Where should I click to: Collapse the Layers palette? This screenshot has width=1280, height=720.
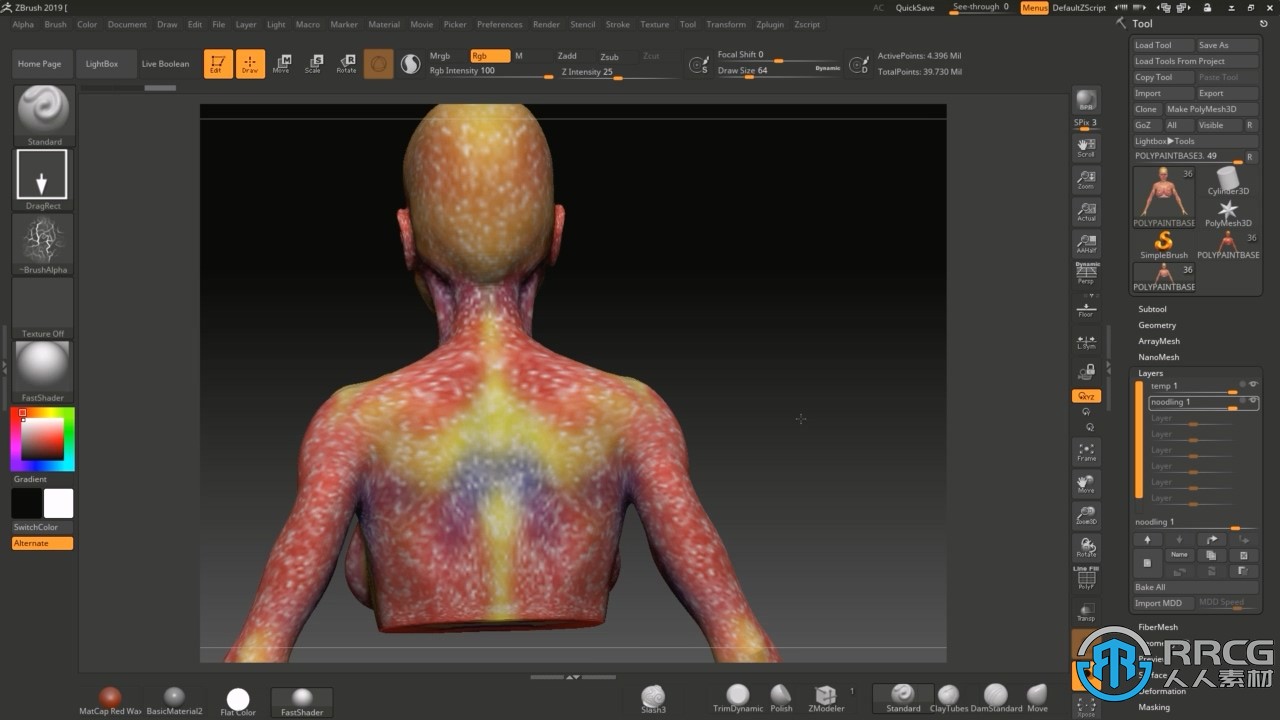point(1150,373)
